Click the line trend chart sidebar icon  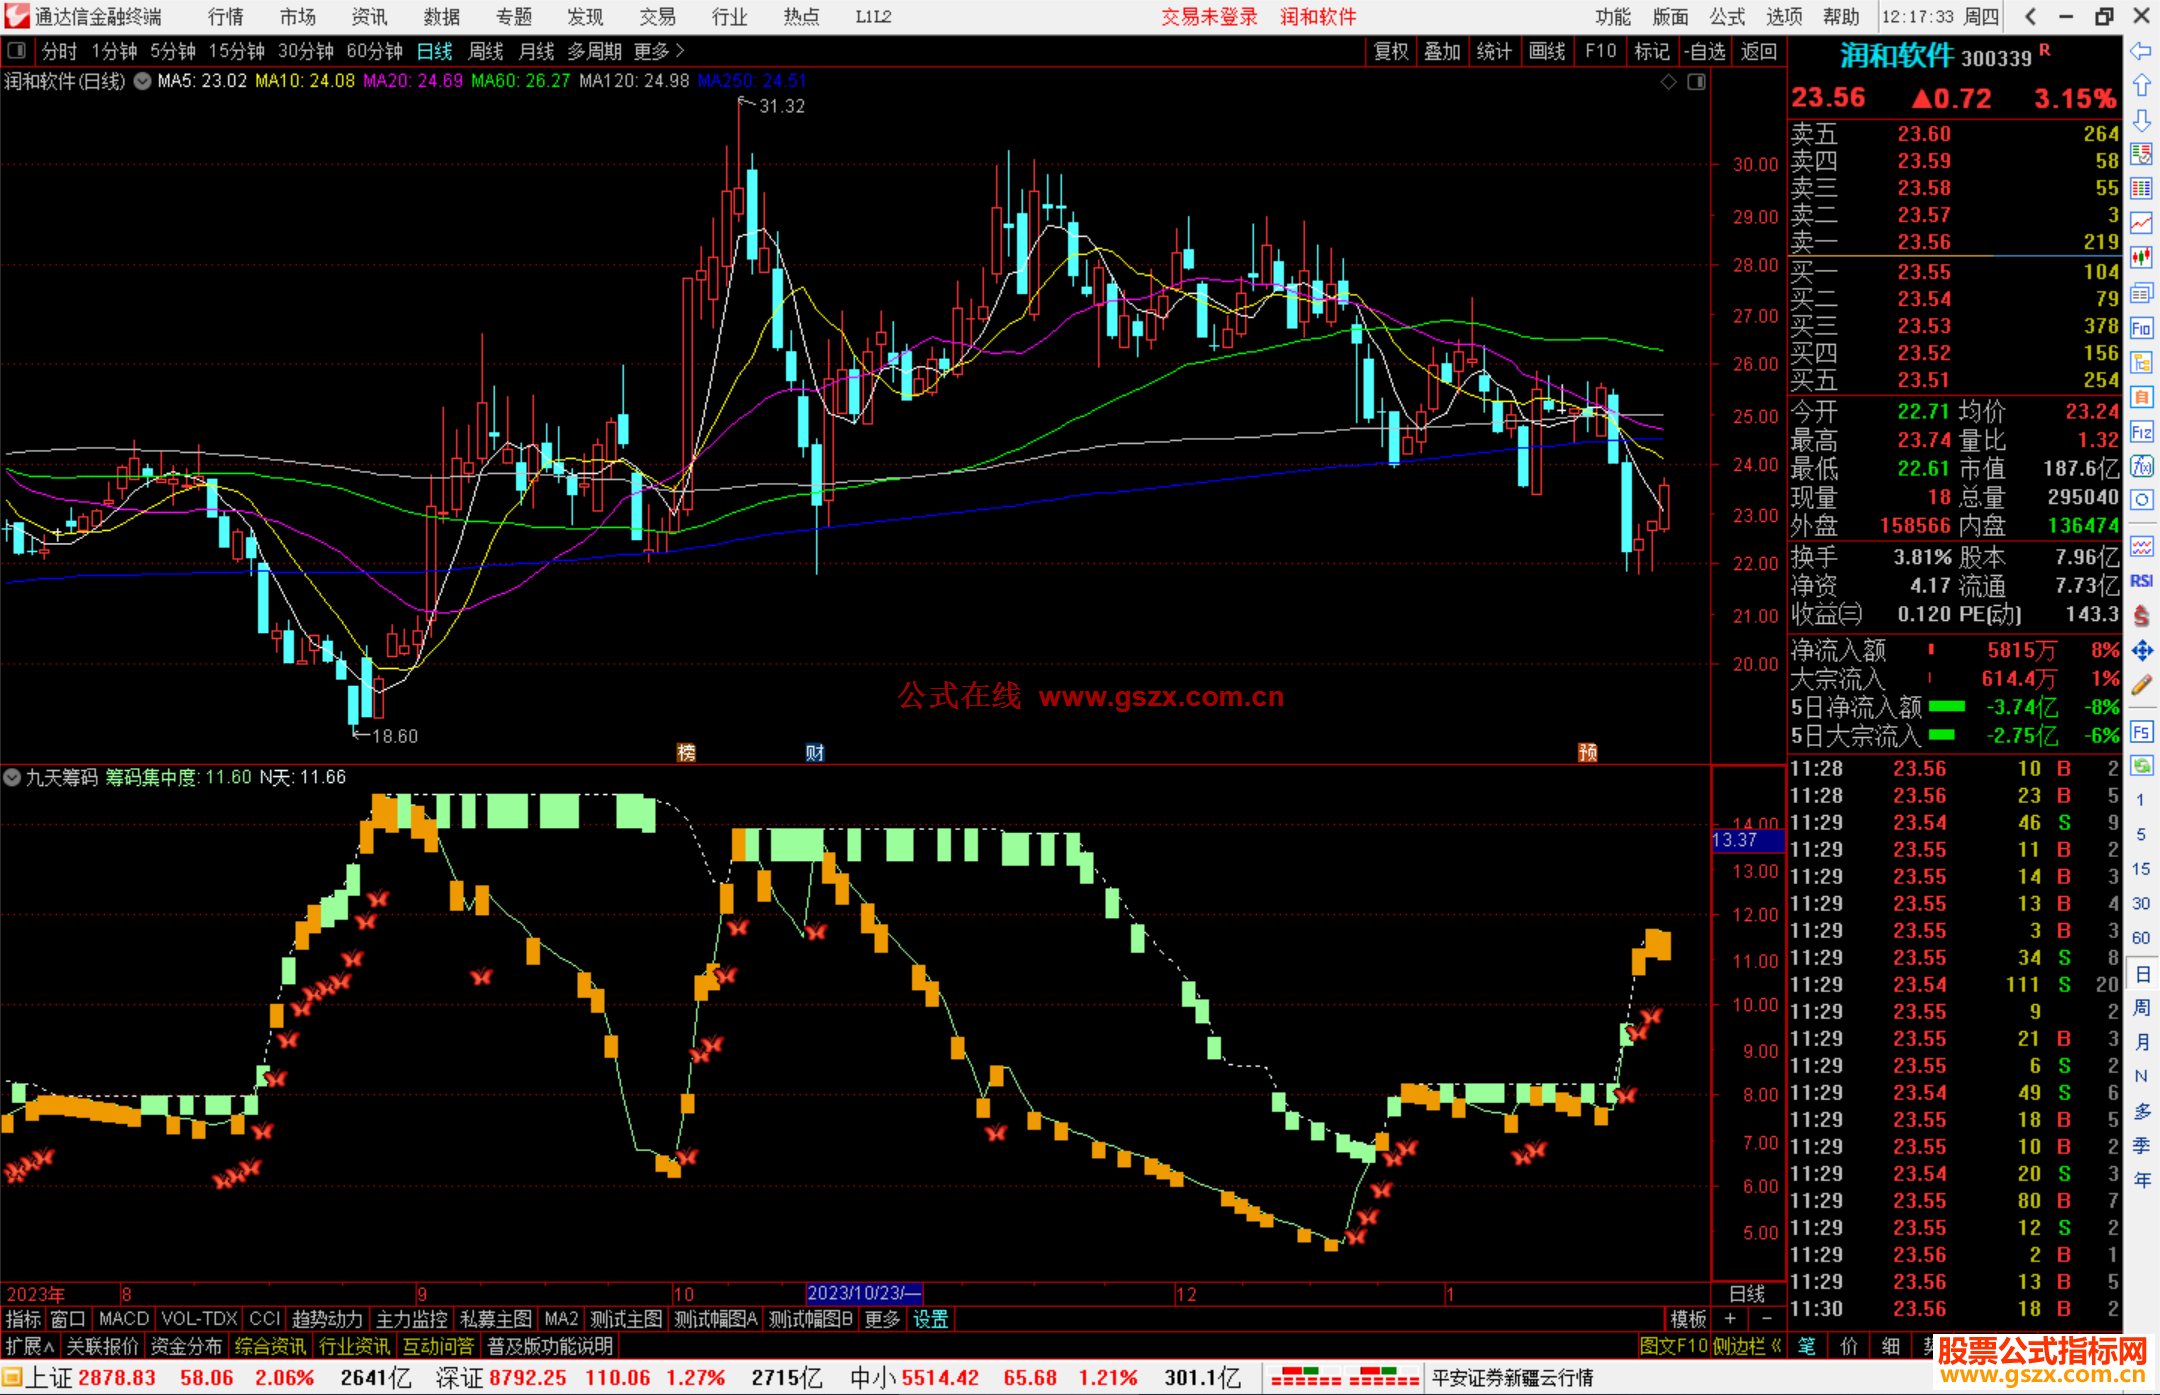click(x=2141, y=223)
